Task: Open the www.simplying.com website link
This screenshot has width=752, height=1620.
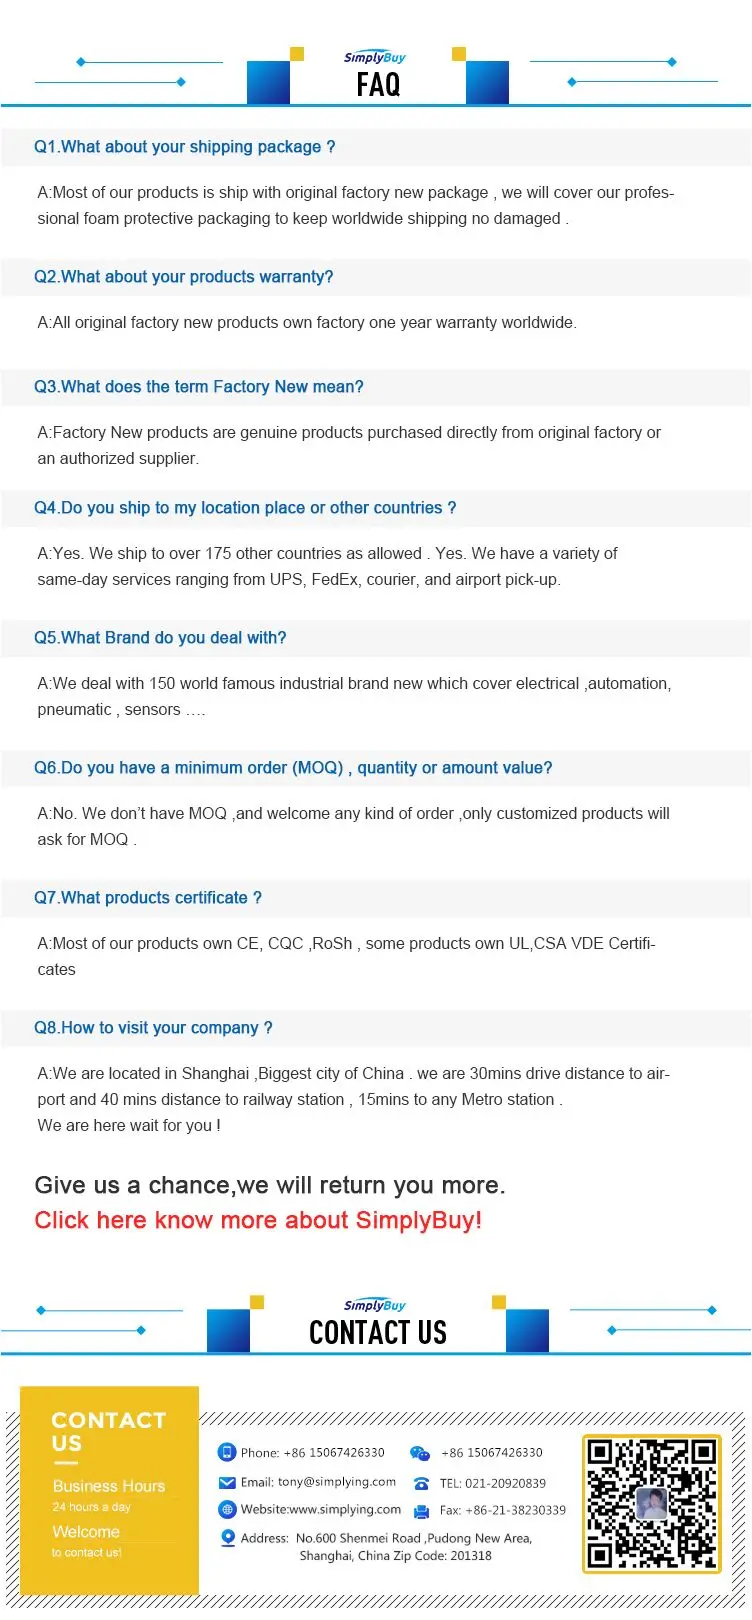Action: point(344,1509)
